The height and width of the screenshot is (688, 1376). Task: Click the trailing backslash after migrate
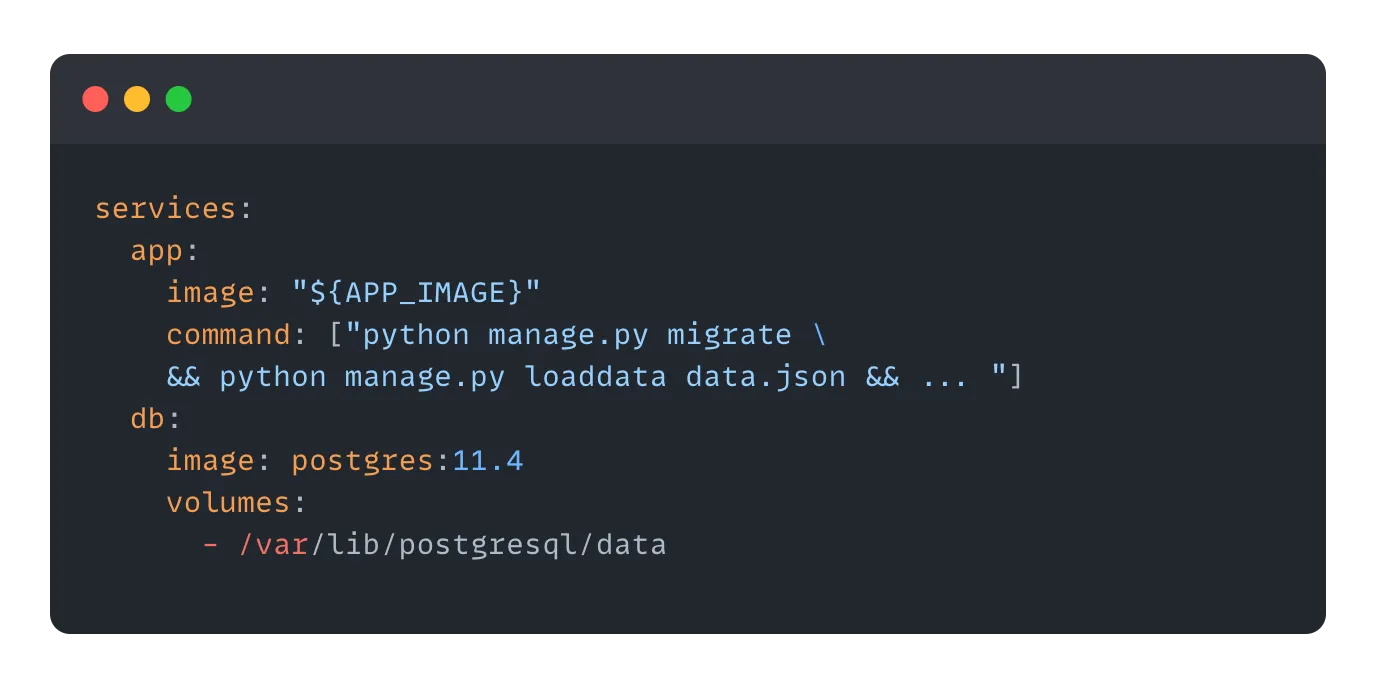[x=820, y=335]
